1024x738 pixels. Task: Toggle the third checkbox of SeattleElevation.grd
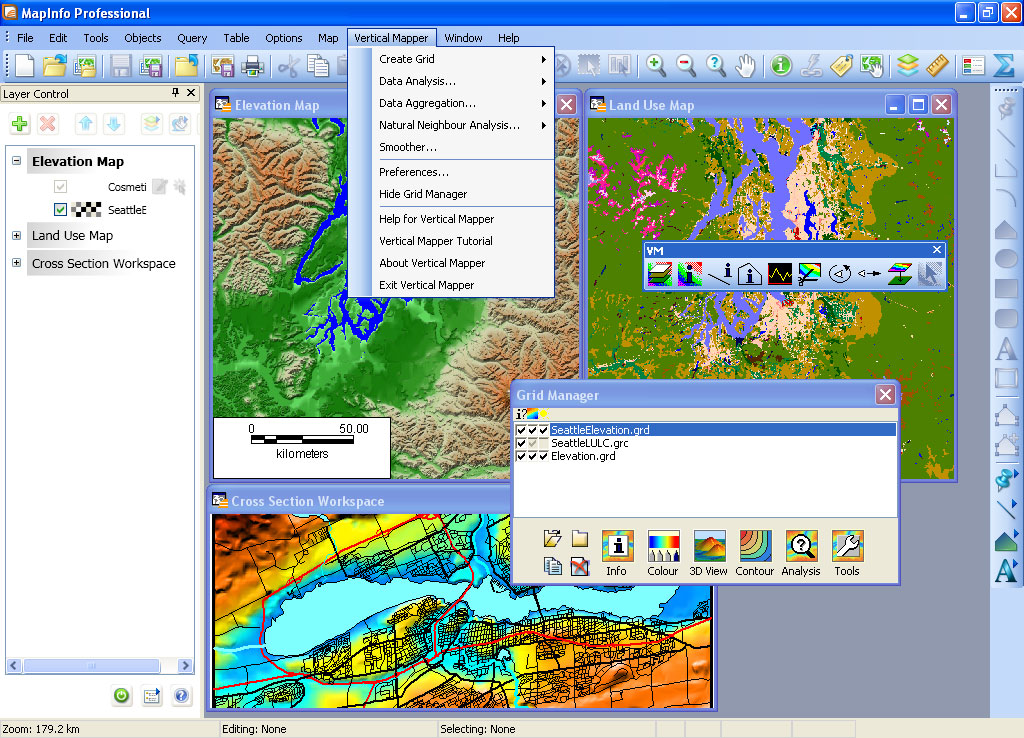click(543, 430)
